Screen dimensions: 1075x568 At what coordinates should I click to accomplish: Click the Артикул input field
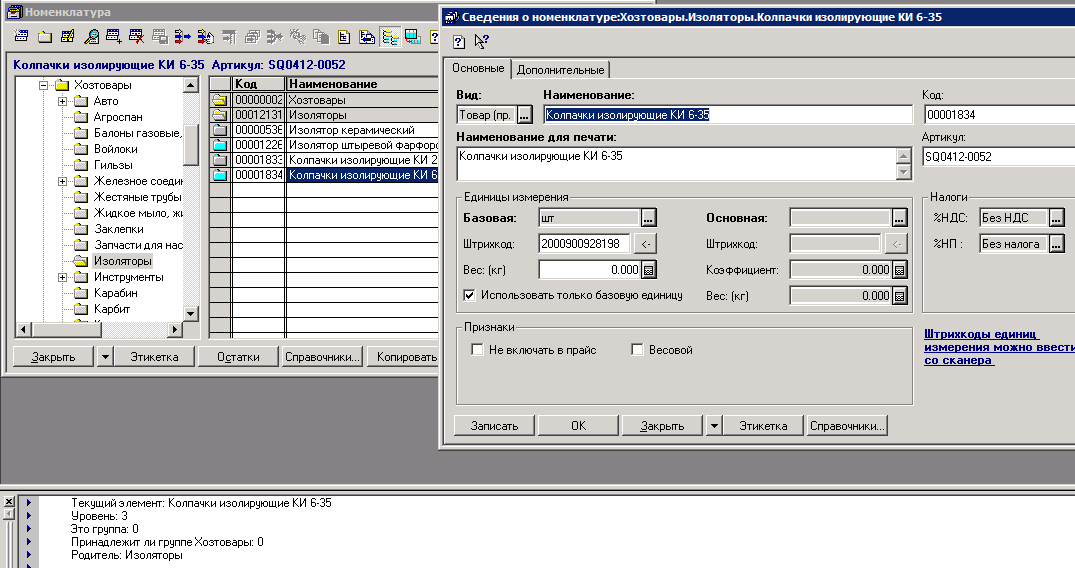[x=997, y=156]
